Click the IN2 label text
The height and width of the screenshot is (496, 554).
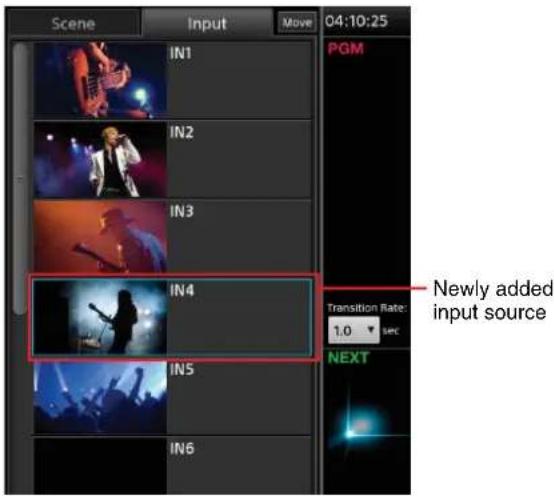point(182,132)
